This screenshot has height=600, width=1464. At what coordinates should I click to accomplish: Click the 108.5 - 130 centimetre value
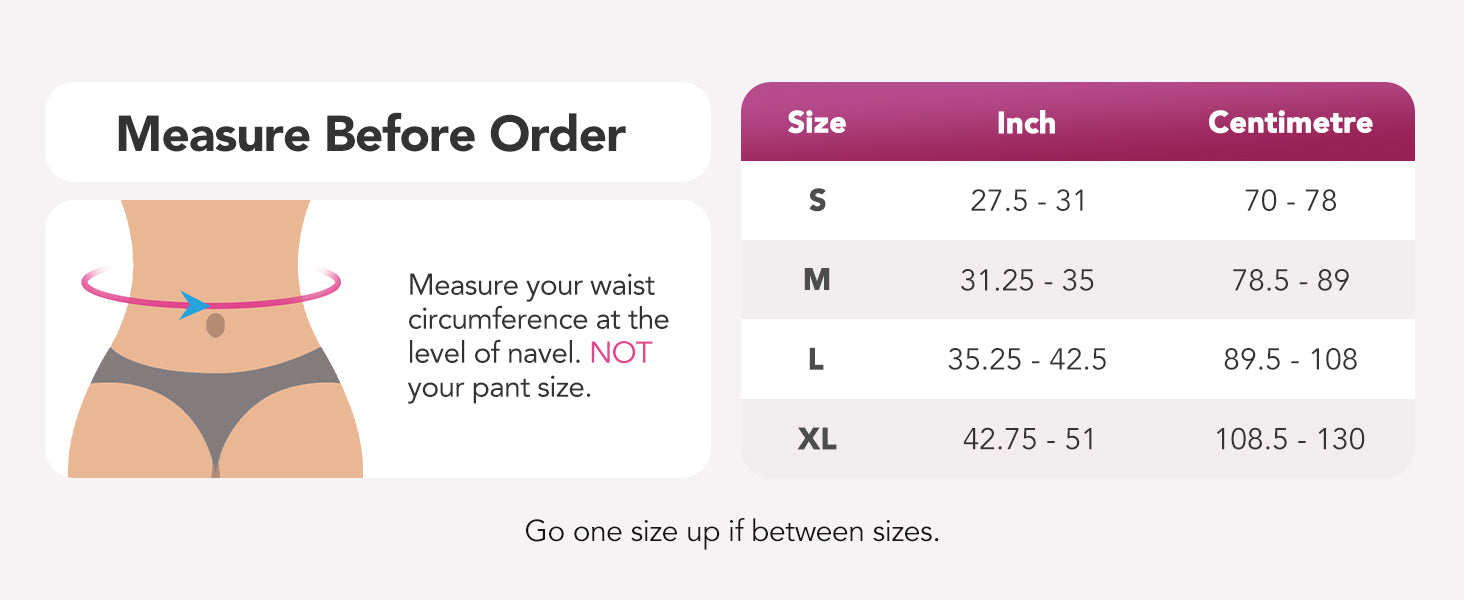1290,439
